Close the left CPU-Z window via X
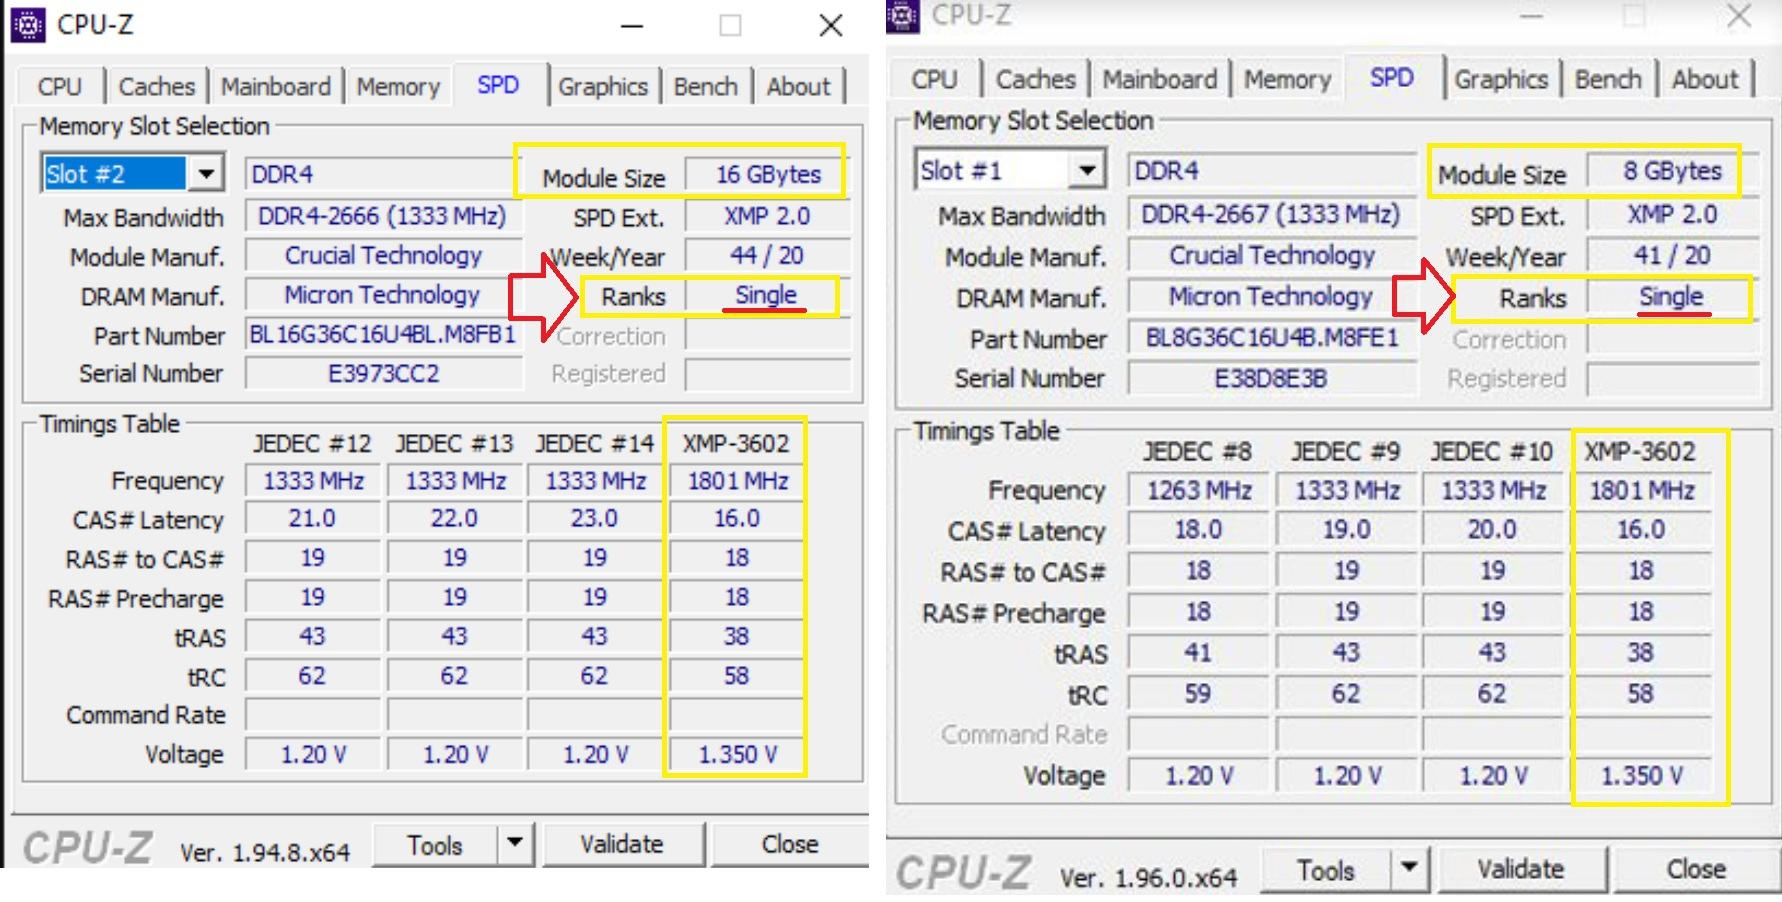This screenshot has height=902, width=1782. (x=831, y=26)
